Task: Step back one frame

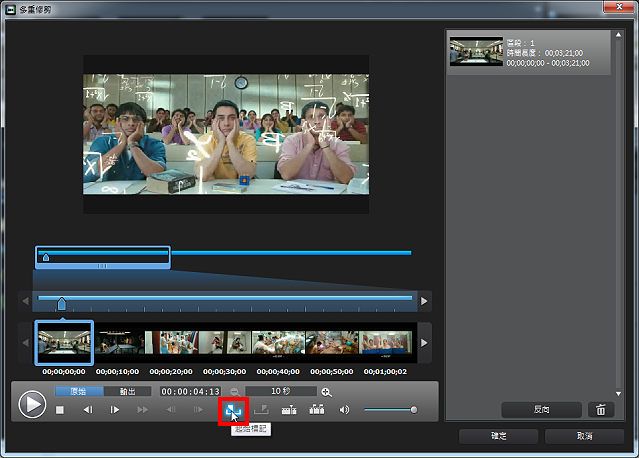Action: click(88, 410)
